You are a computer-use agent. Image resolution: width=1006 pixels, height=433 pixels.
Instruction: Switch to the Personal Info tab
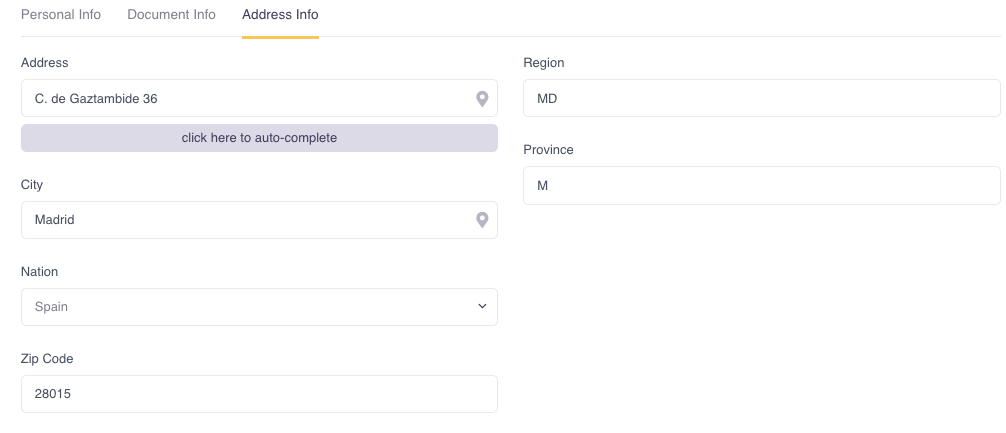click(61, 14)
